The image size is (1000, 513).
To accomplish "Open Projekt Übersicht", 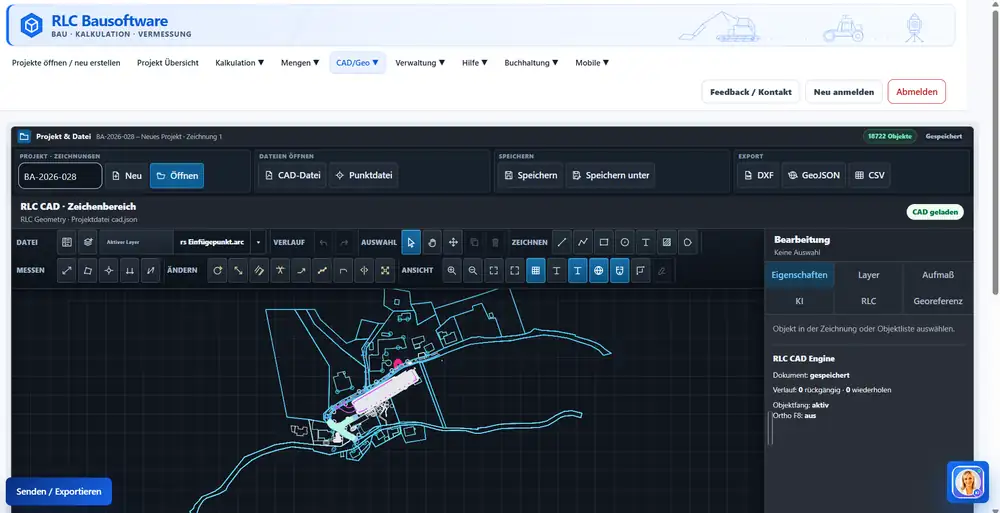I will [168, 63].
